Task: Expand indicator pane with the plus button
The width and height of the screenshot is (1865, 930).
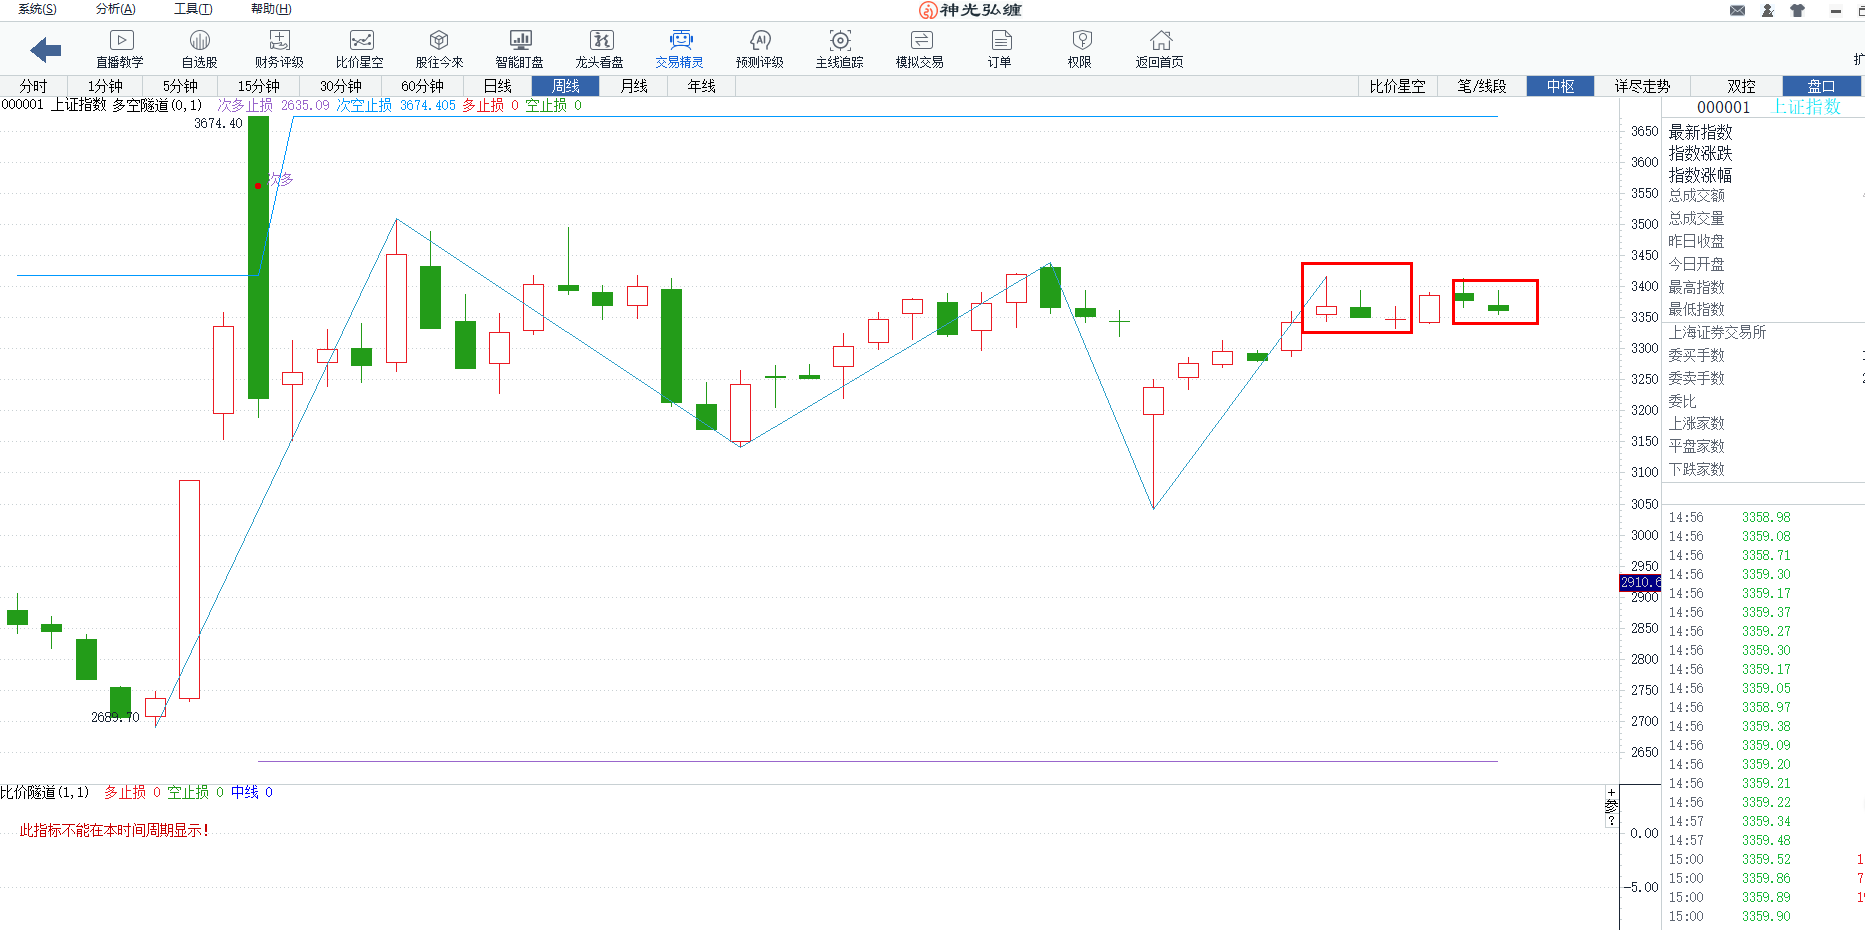Action: (x=1611, y=792)
